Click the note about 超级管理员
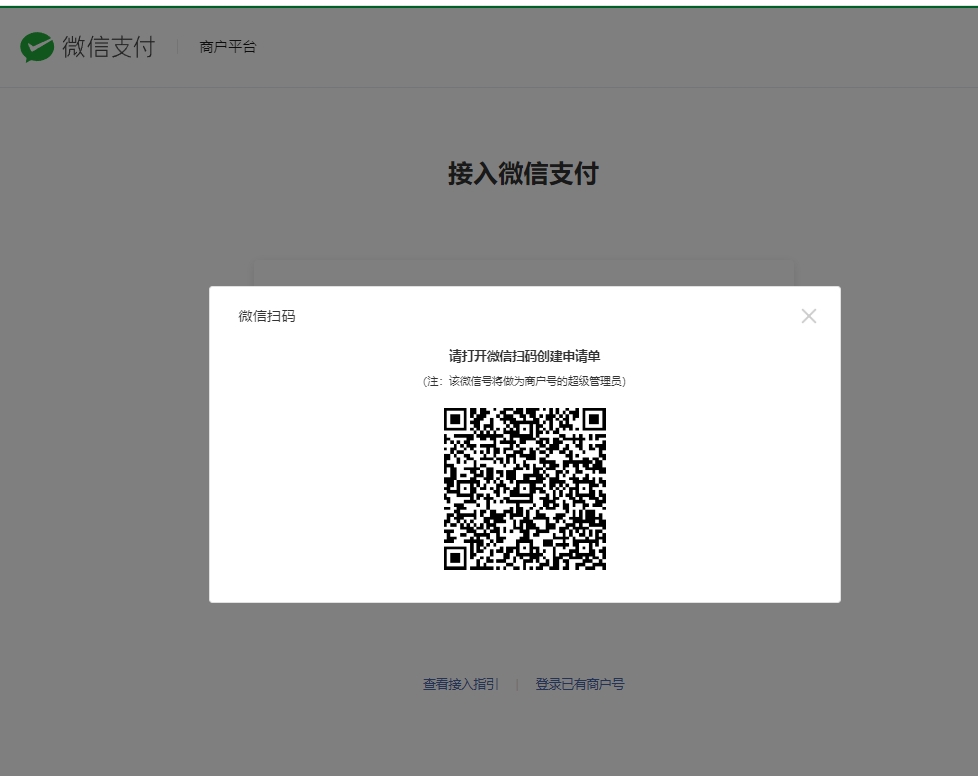This screenshot has width=978, height=776. click(524, 381)
